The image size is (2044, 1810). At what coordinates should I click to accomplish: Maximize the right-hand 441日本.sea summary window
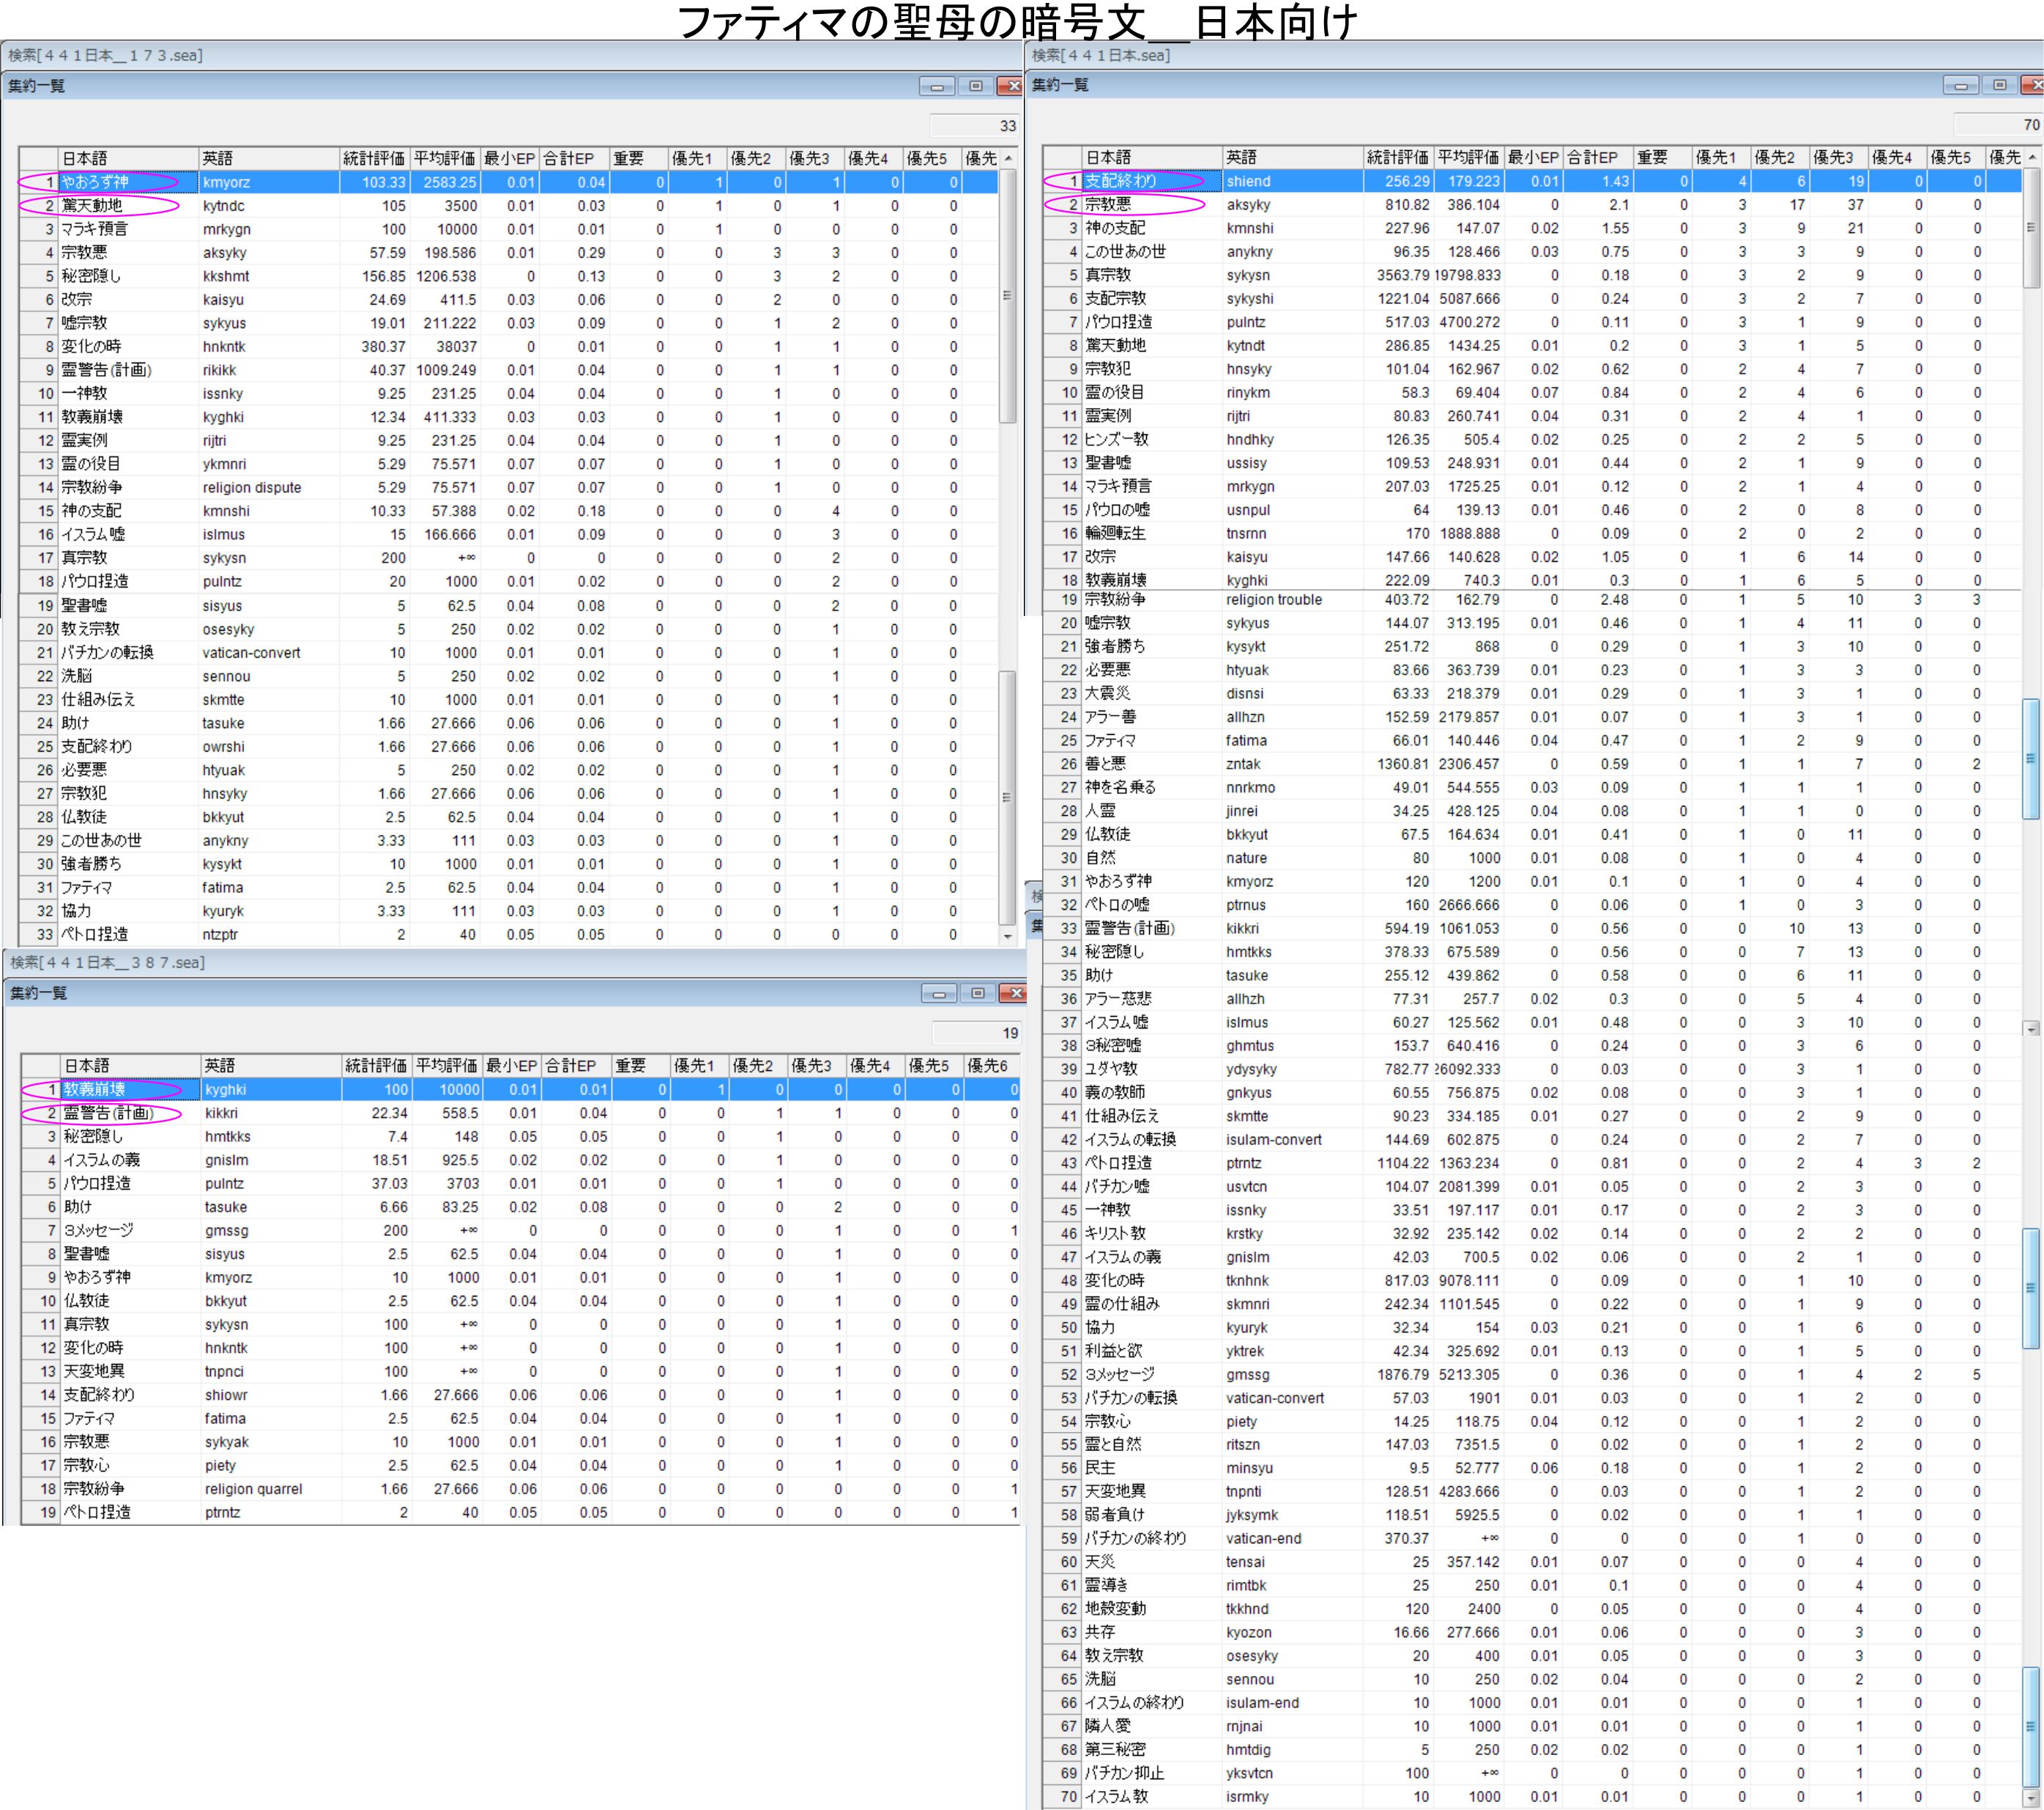1999,86
